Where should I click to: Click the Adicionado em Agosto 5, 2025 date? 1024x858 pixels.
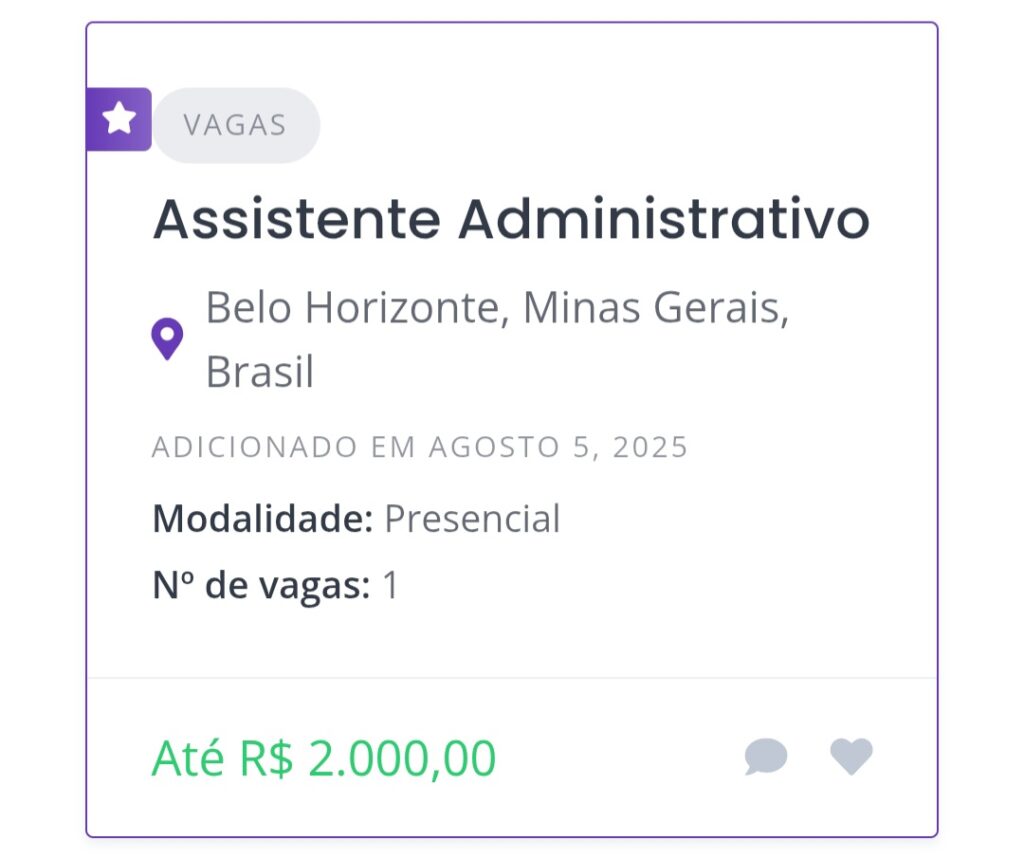click(420, 447)
